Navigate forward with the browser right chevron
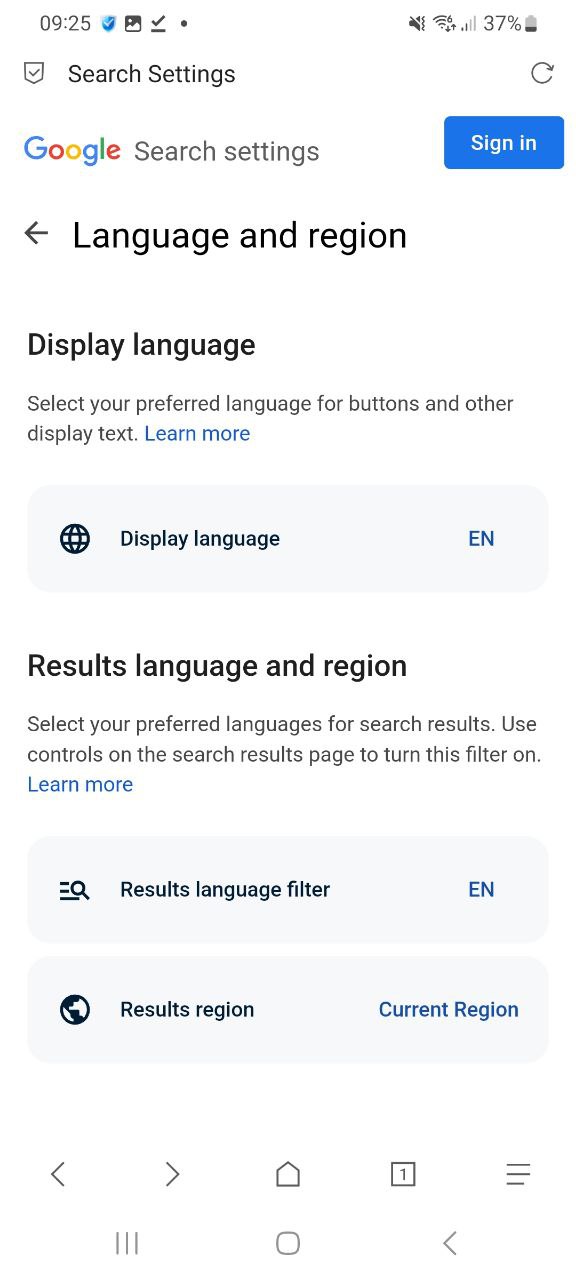Screen dimensions: 576x1280 coord(173,1174)
